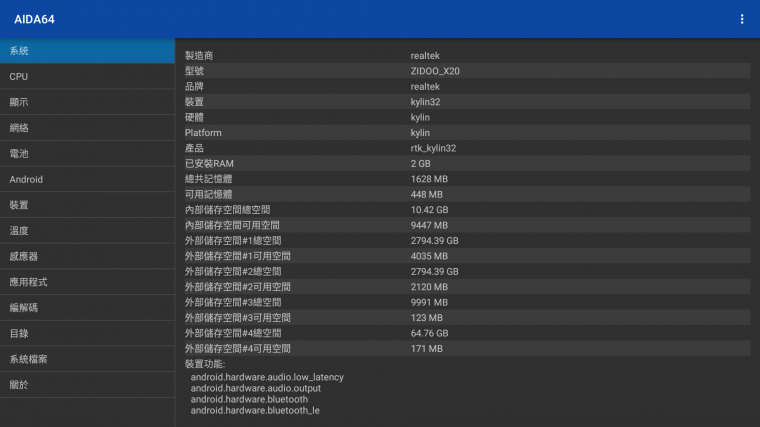Open the three-dot overflow menu
Screen dimensions: 760x427
click(742, 19)
